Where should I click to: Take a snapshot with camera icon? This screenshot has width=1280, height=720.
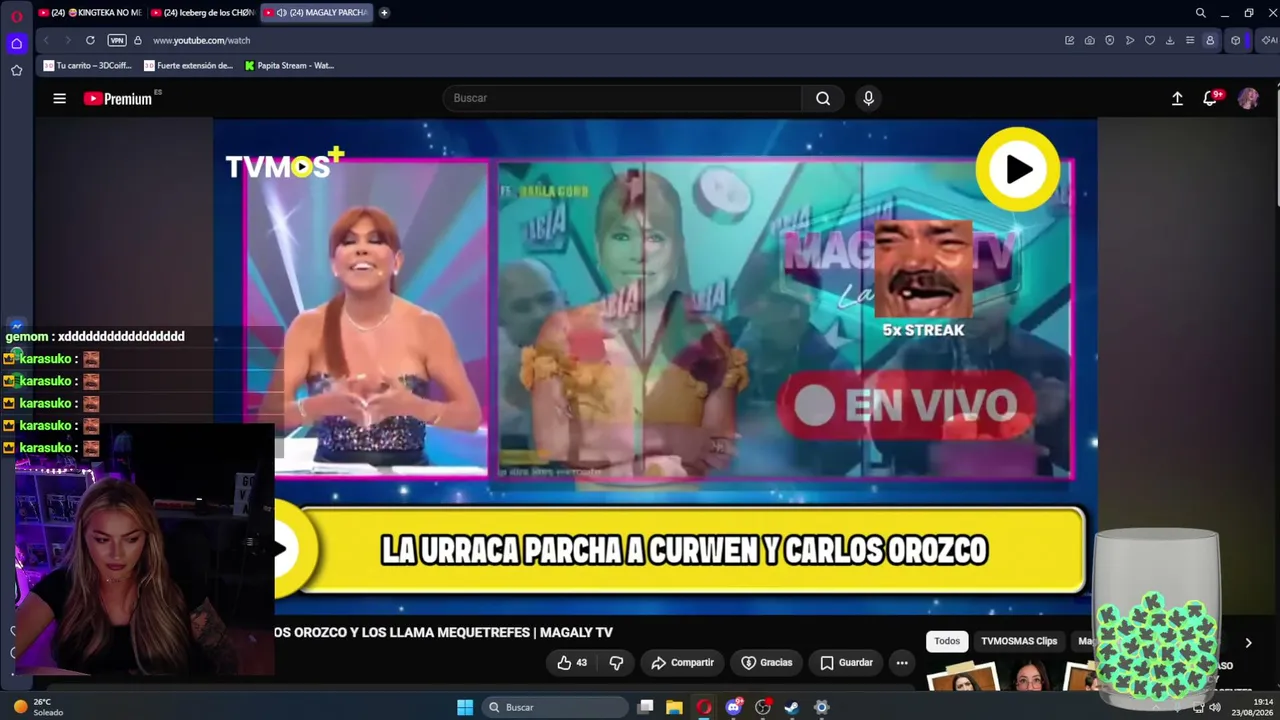[1089, 40]
